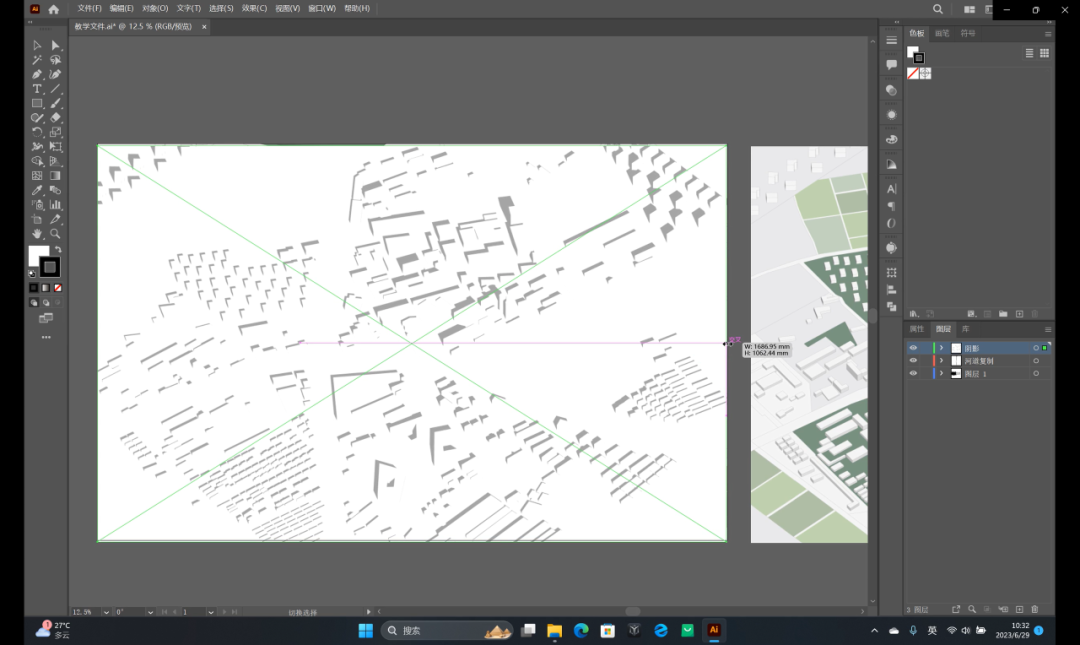This screenshot has height=645, width=1080.
Task: Expand the 阴影 layer
Action: click(x=942, y=348)
